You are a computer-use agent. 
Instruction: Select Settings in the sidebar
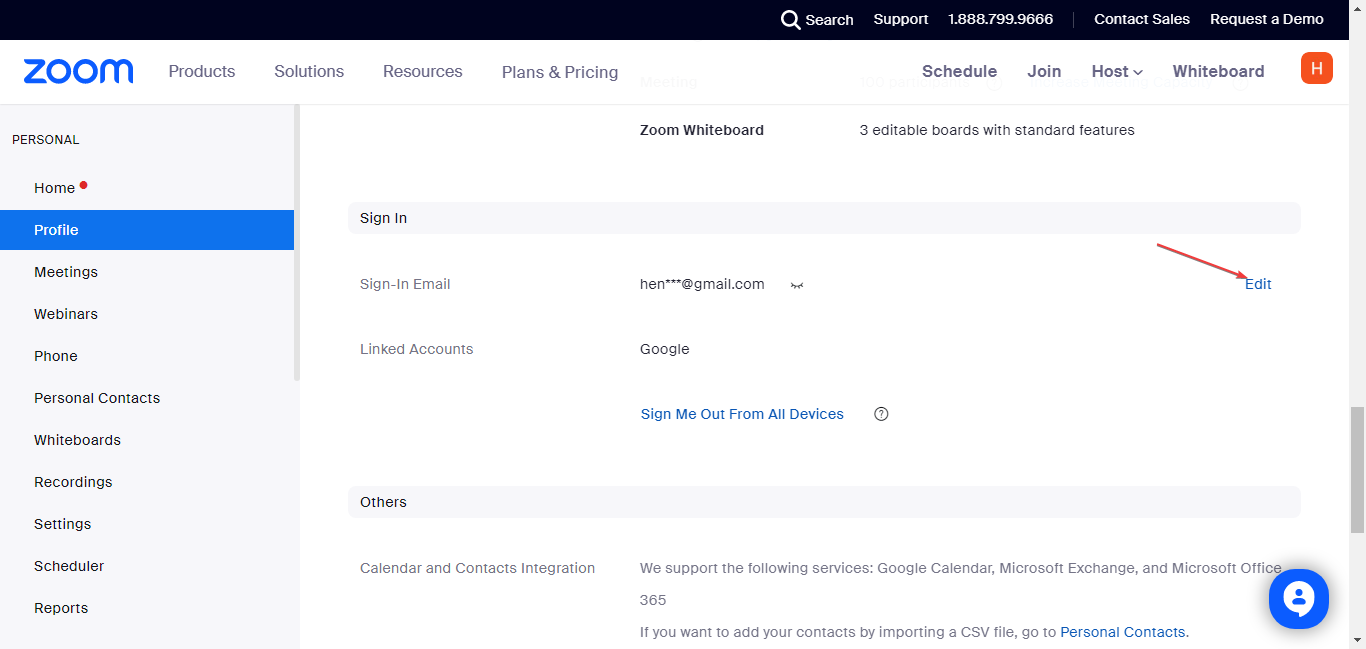[x=62, y=524]
